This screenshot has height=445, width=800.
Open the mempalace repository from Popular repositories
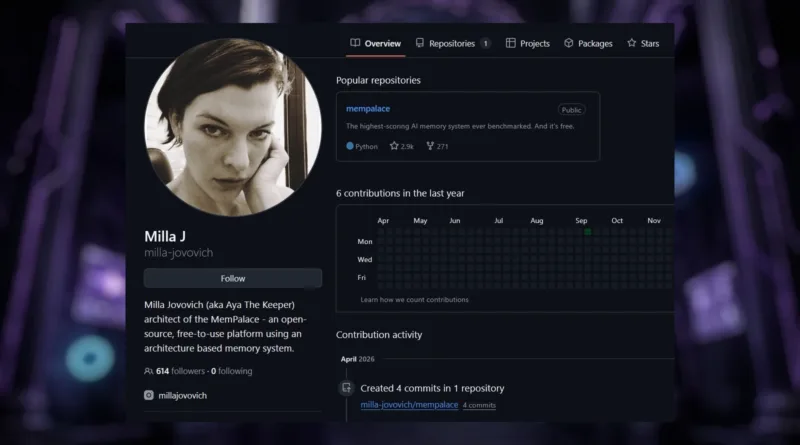point(367,108)
